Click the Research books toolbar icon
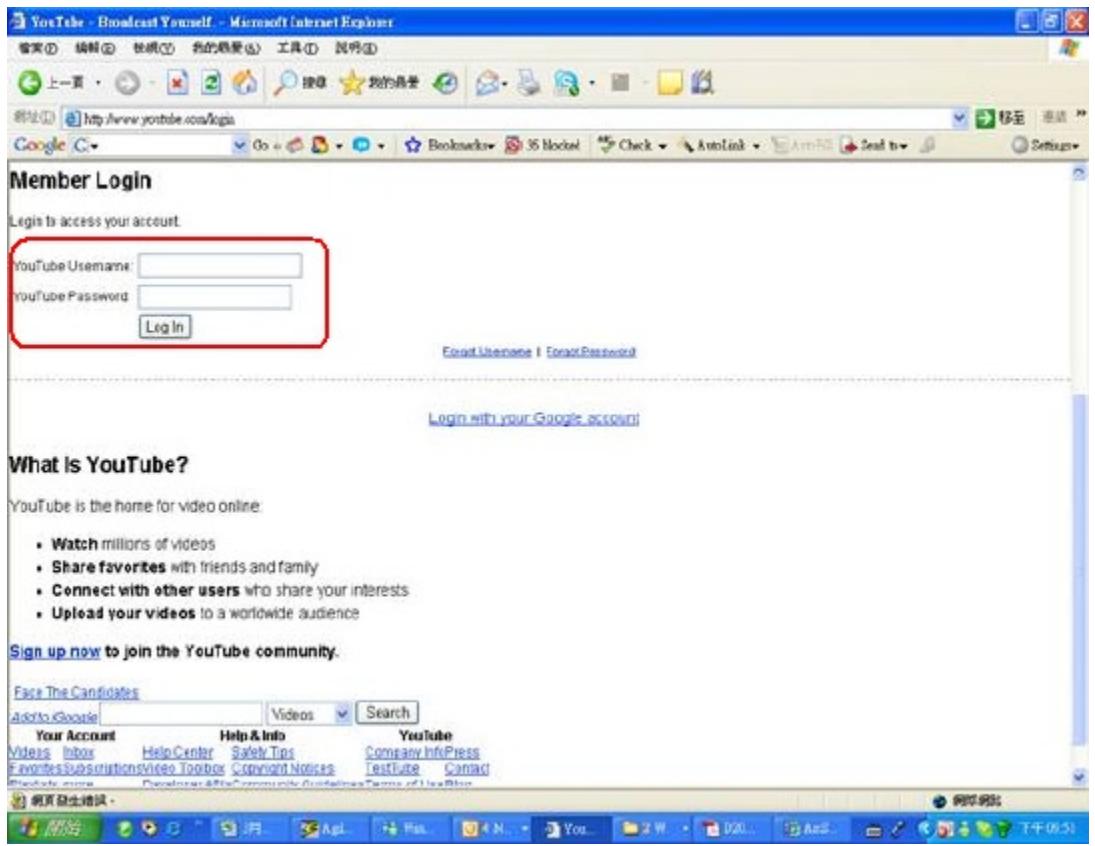 (703, 83)
